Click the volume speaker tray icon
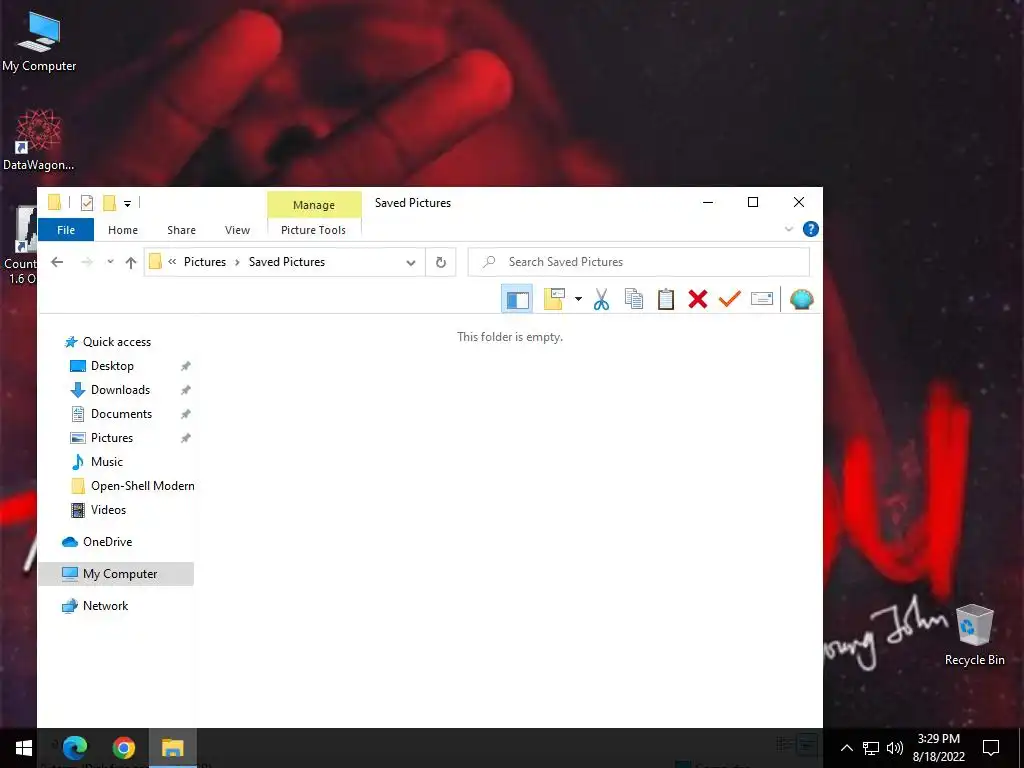This screenshot has width=1024, height=768. pyautogui.click(x=895, y=748)
